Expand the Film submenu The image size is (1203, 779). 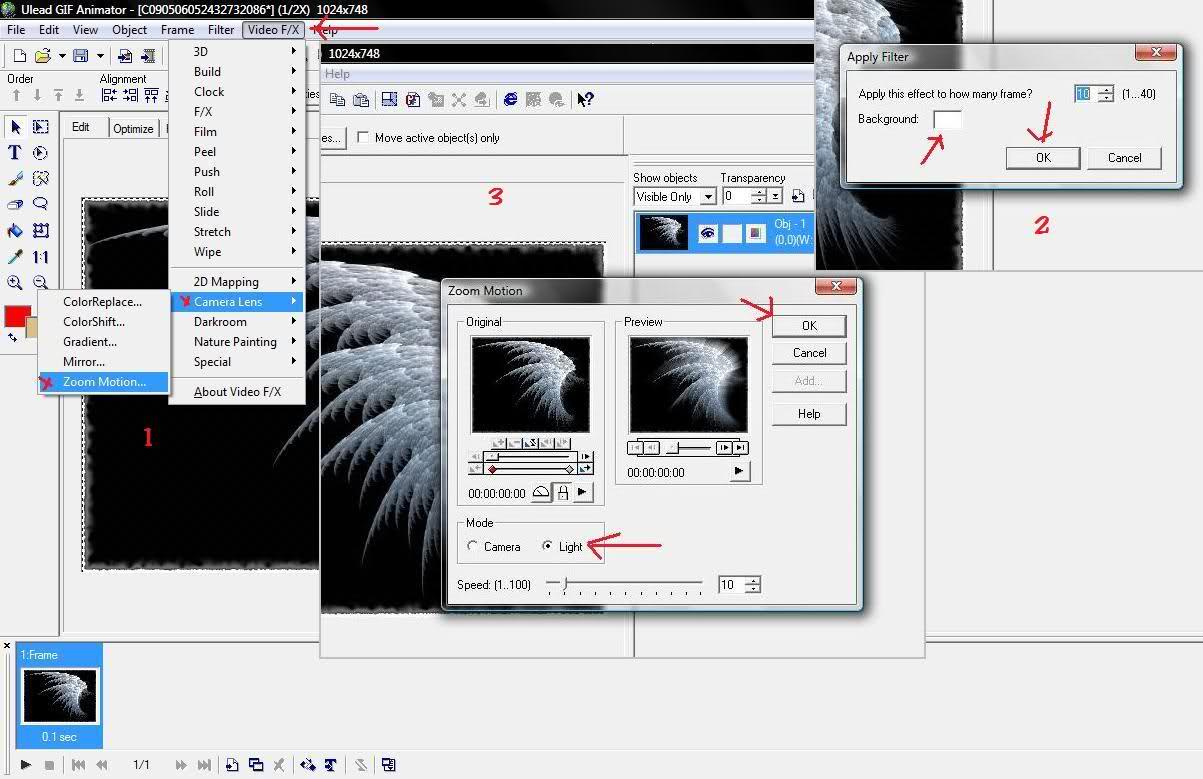point(238,131)
